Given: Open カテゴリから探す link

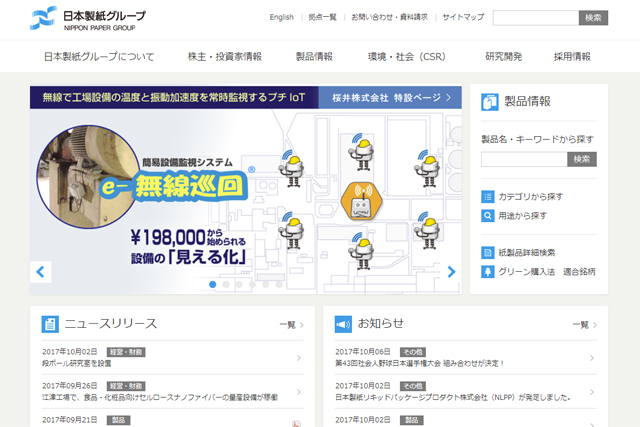Looking at the screenshot, I should (531, 197).
